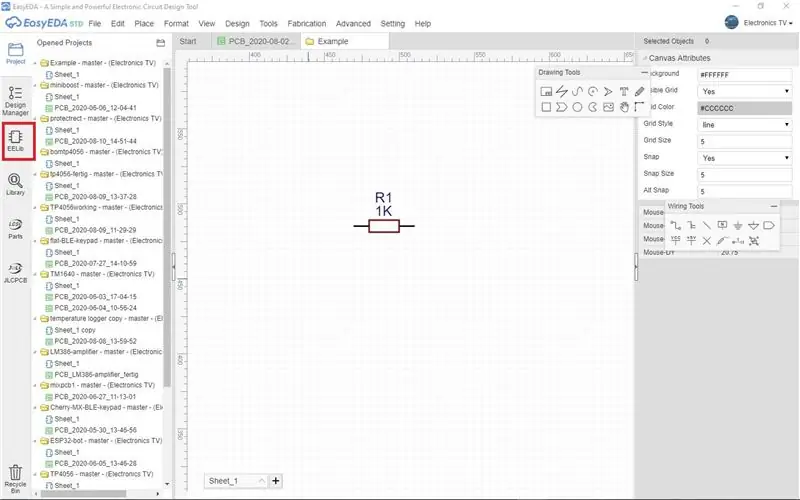Select the Arrow Head drawing tool

click(x=608, y=92)
